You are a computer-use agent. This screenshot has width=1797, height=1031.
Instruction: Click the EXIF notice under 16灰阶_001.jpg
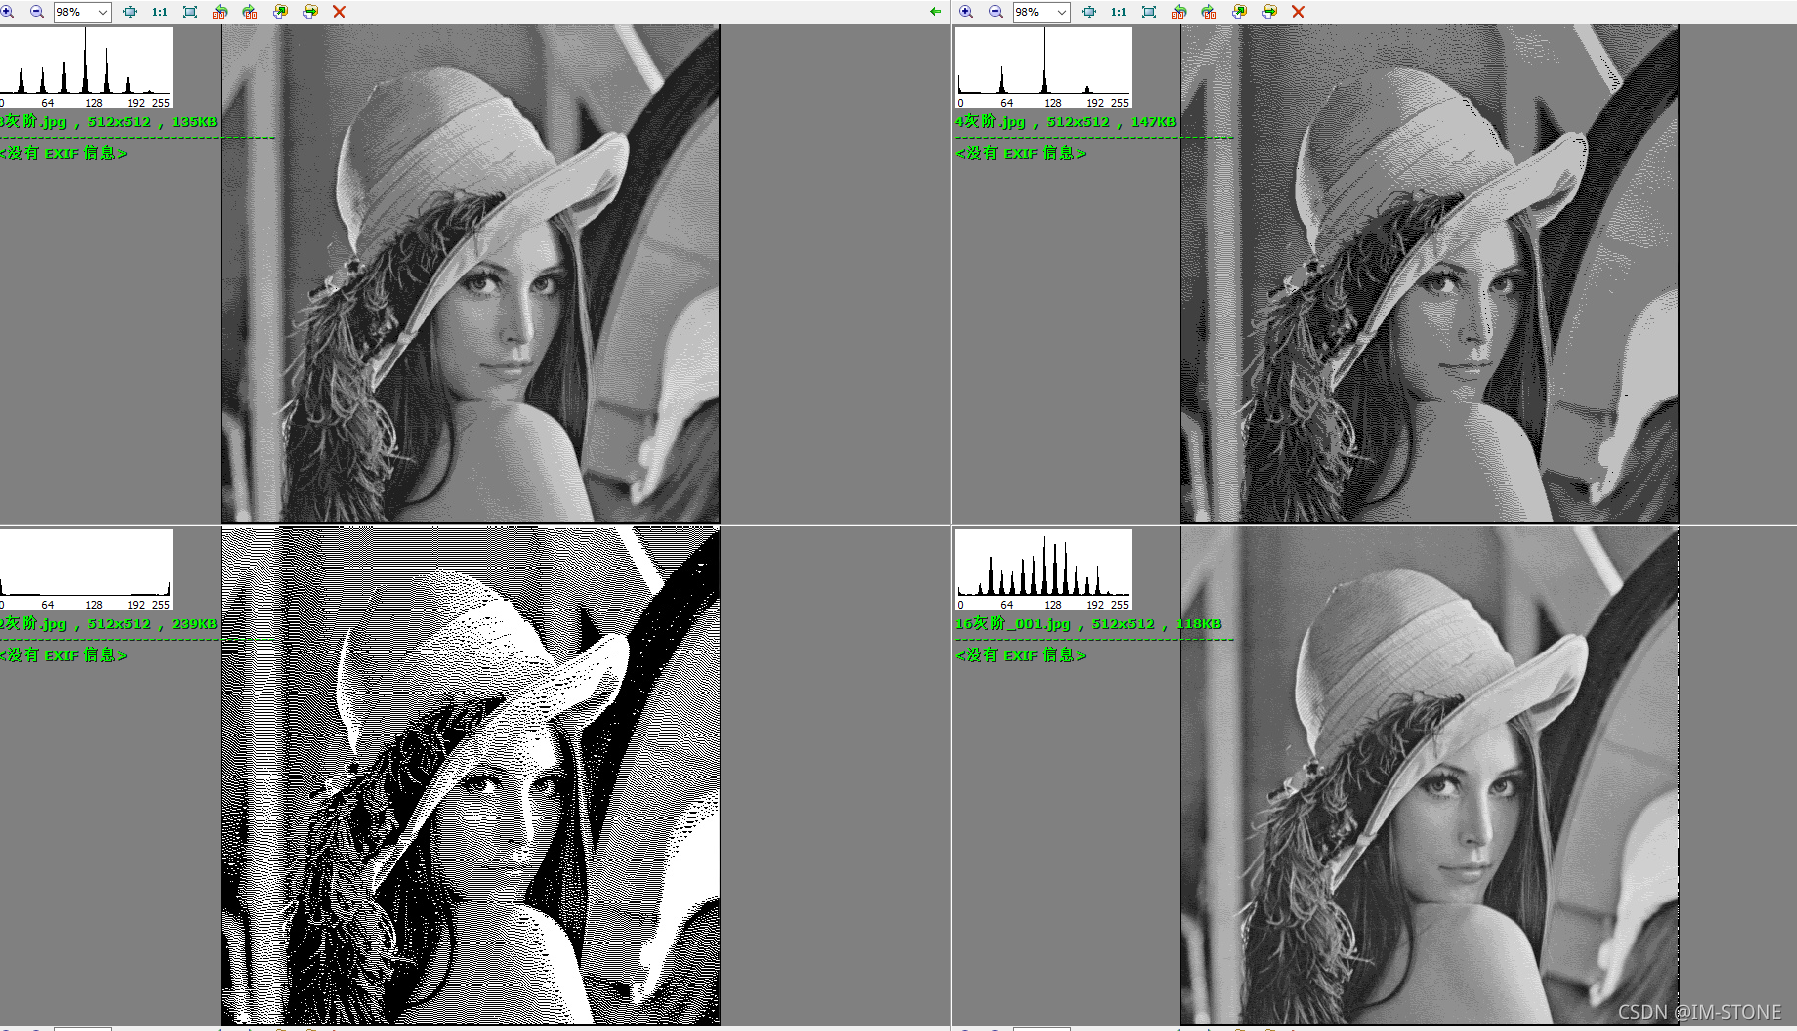[1020, 655]
